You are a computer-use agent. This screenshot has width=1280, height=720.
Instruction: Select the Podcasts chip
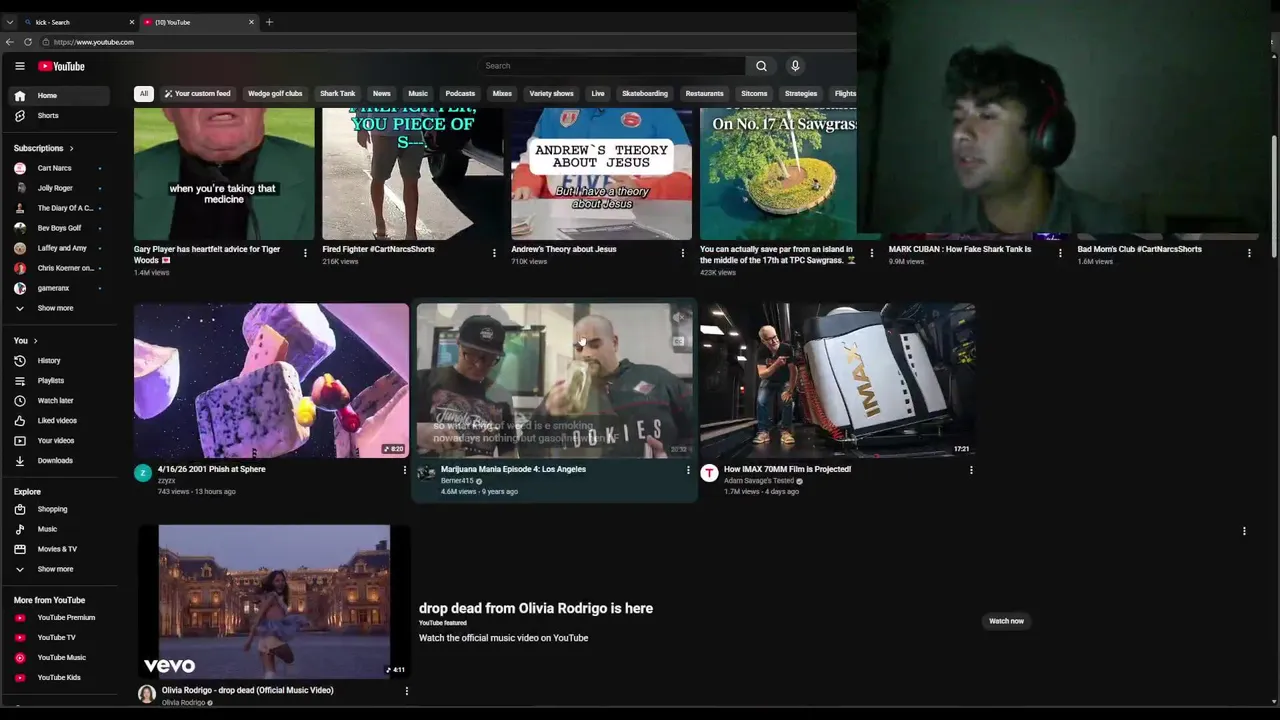[460, 93]
